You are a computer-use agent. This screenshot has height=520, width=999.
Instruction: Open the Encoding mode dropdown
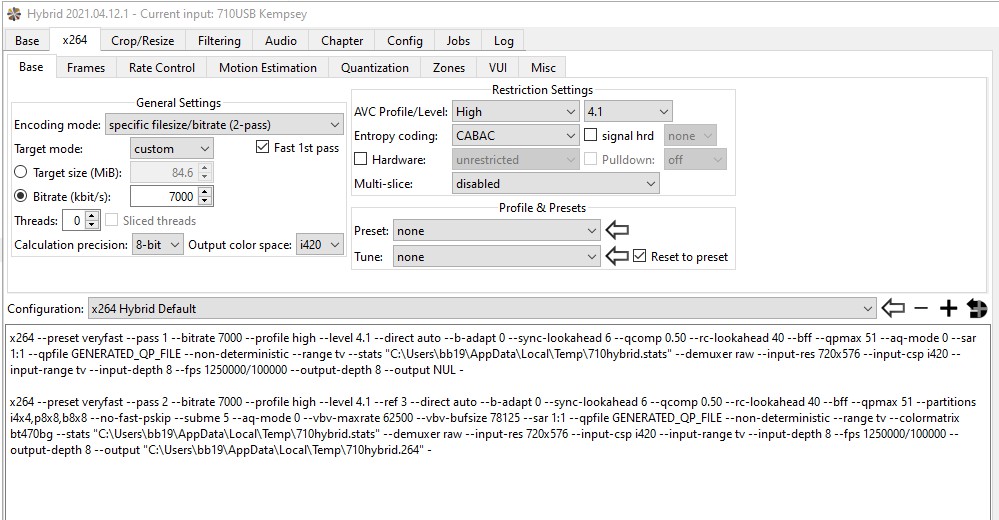(x=224, y=125)
